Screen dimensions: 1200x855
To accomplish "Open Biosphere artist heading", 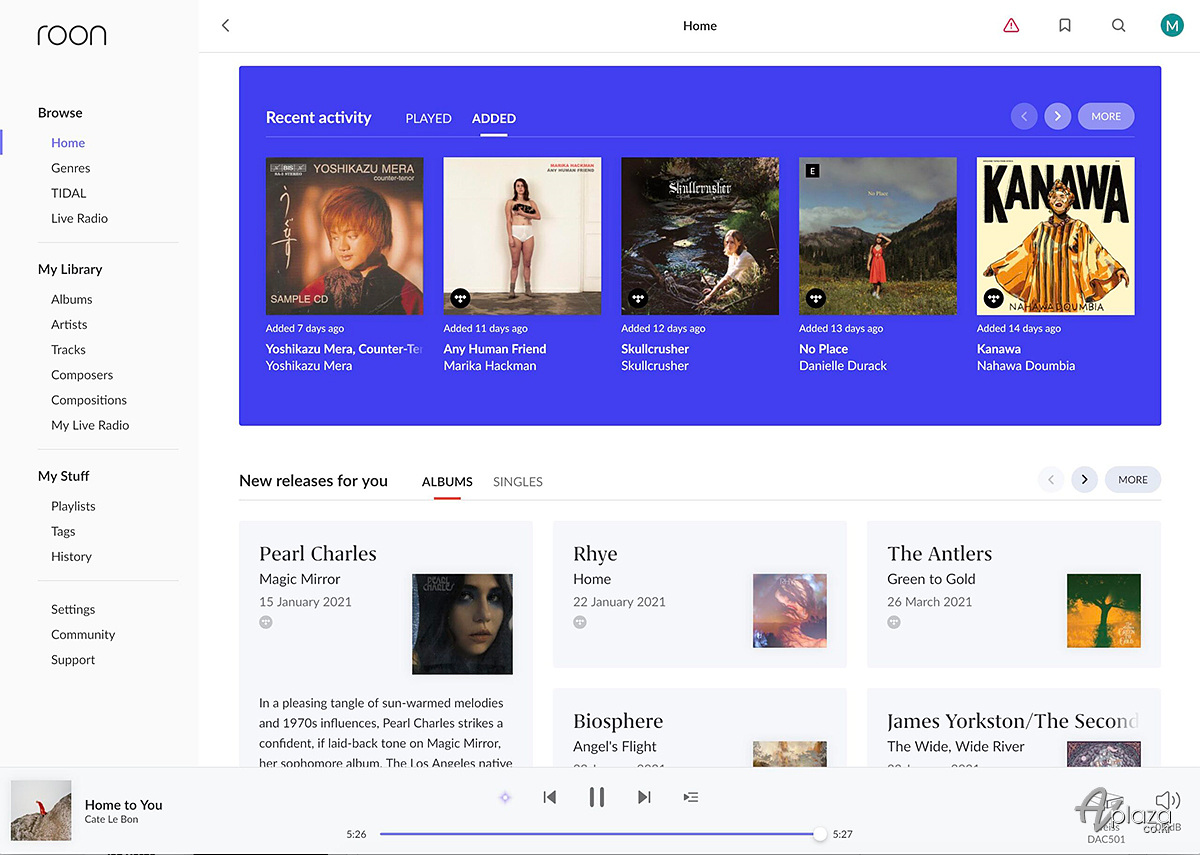I will click(x=618, y=721).
